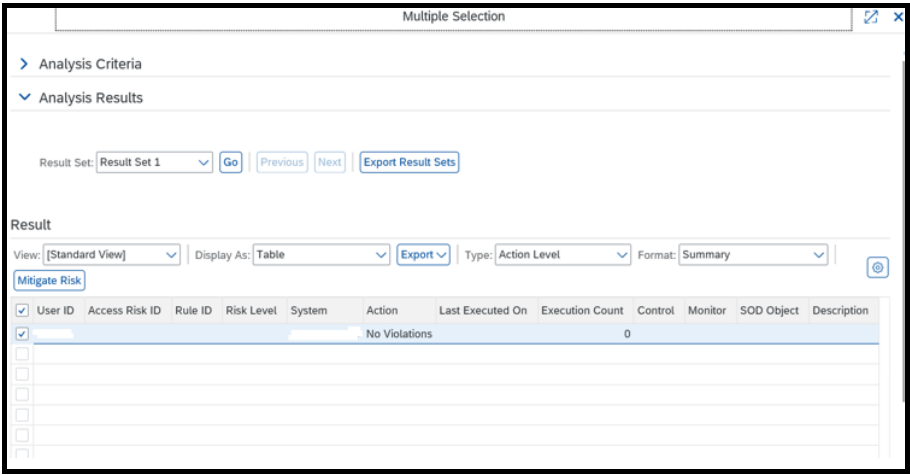This screenshot has height=475, width=910.
Task: Open table settings gear icon
Action: click(x=878, y=268)
